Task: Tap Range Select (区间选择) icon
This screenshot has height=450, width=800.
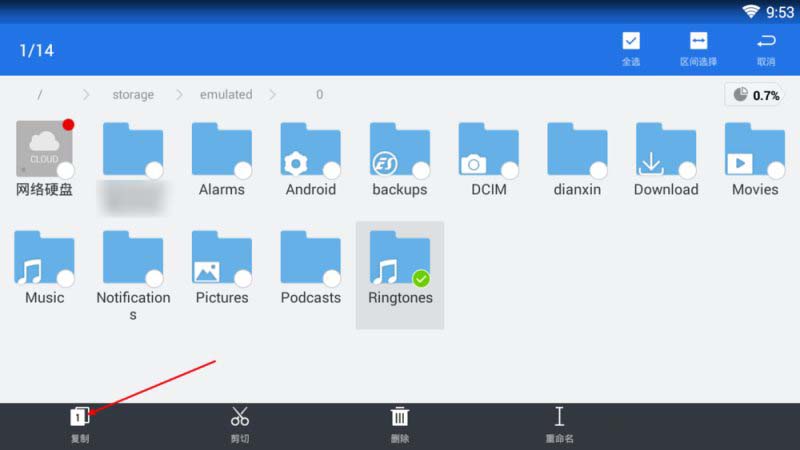Action: click(x=698, y=41)
